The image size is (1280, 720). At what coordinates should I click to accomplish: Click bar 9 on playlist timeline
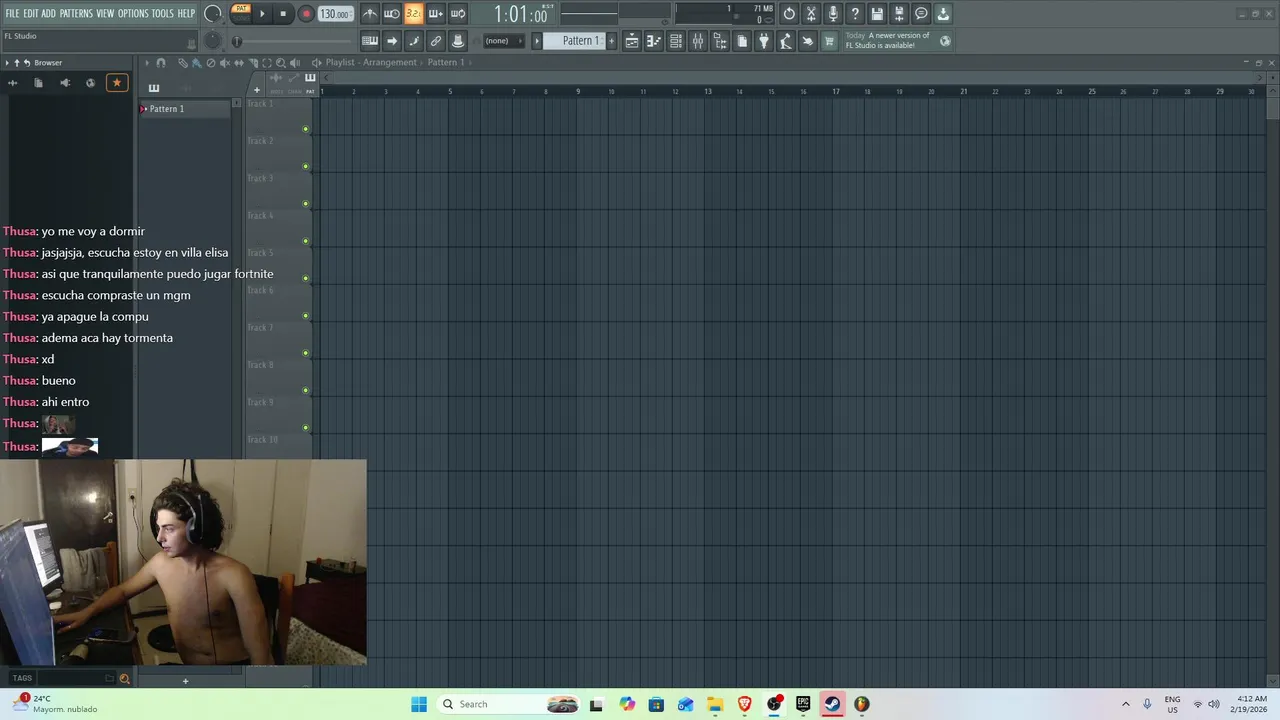point(578,91)
